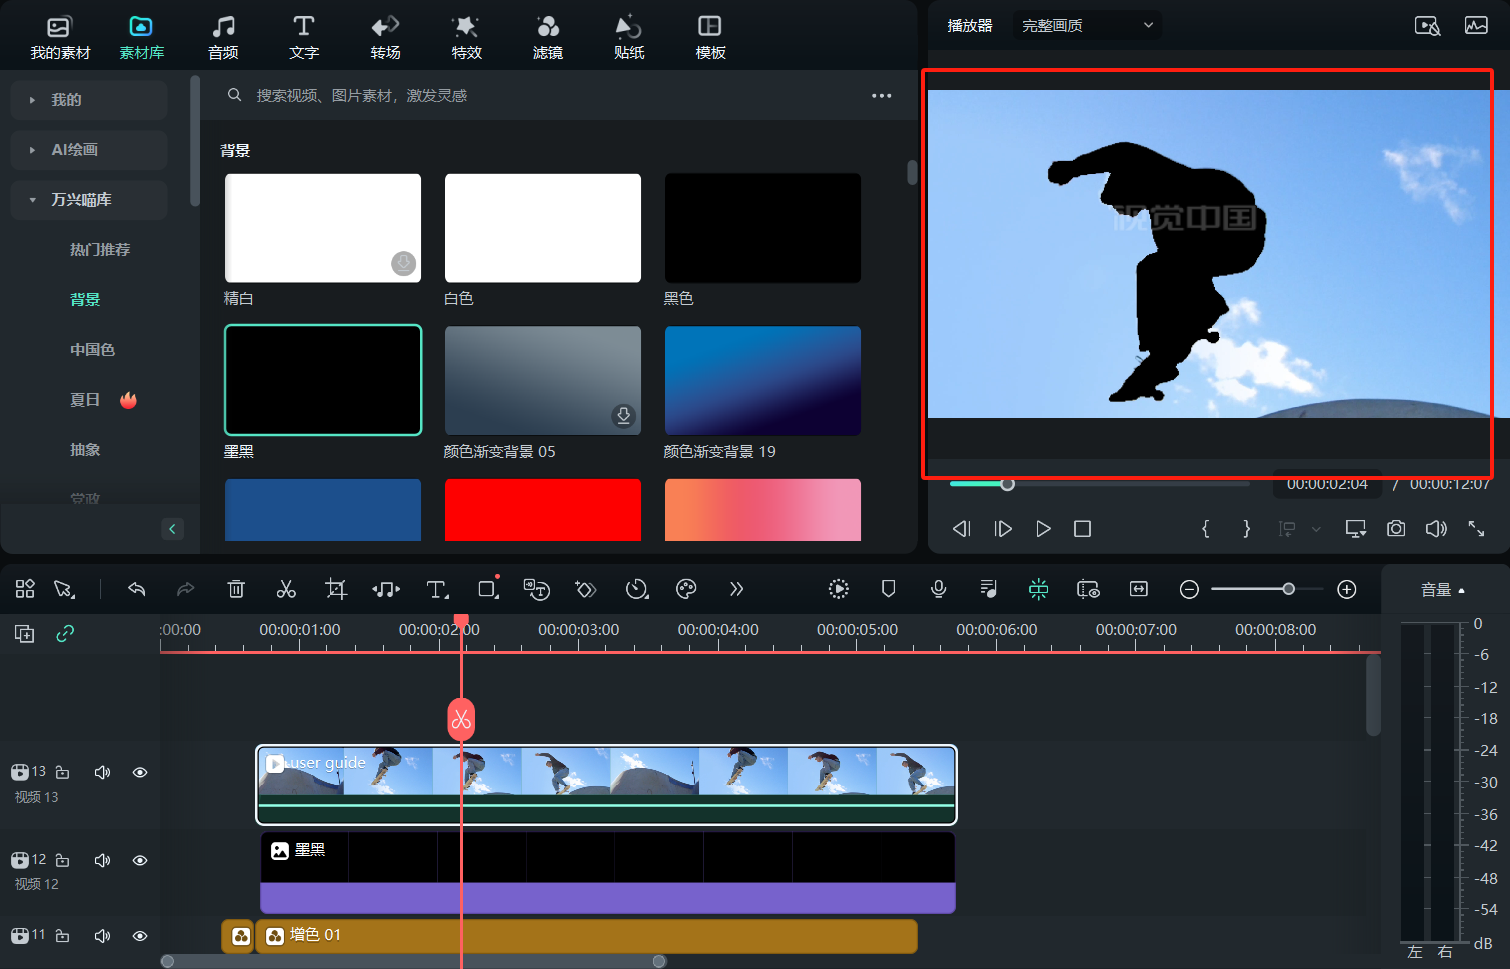
Task: Toggle lock on video track 11
Action: 63,936
